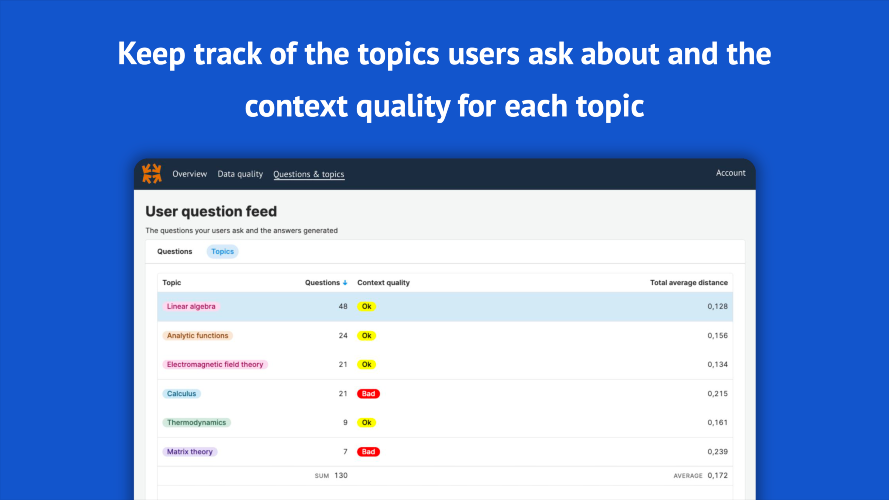Open the Account menu
This screenshot has width=889, height=500.
730,173
